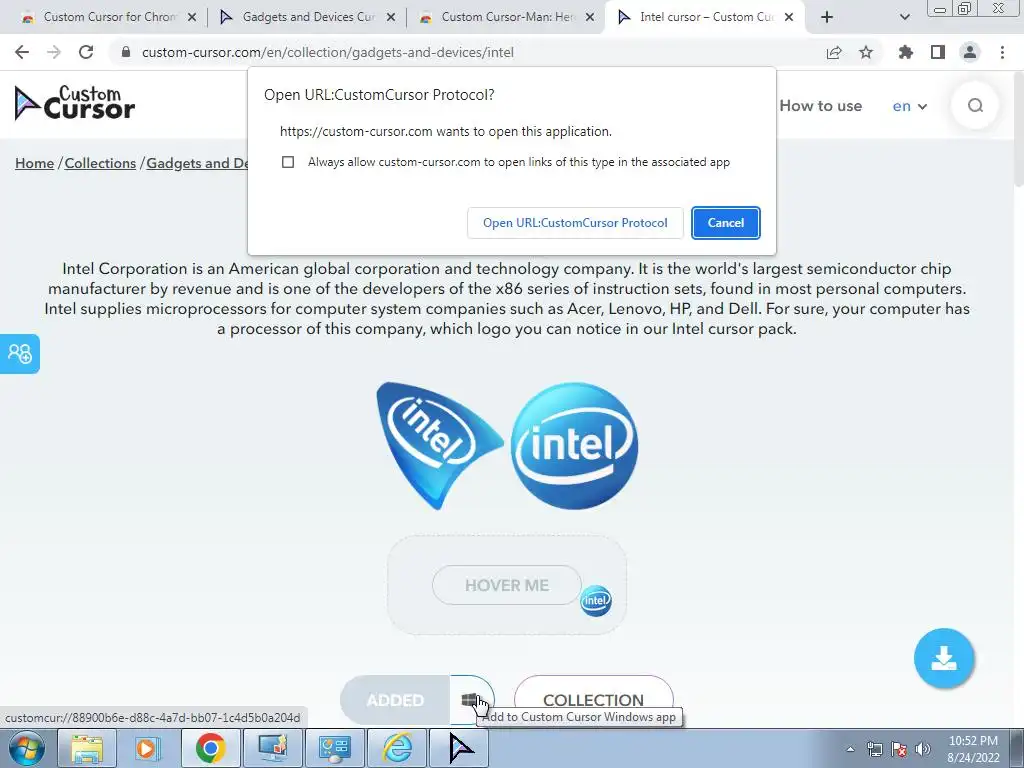1024x768 pixels.
Task: Click the network tray icon
Action: pyautogui.click(x=874, y=749)
